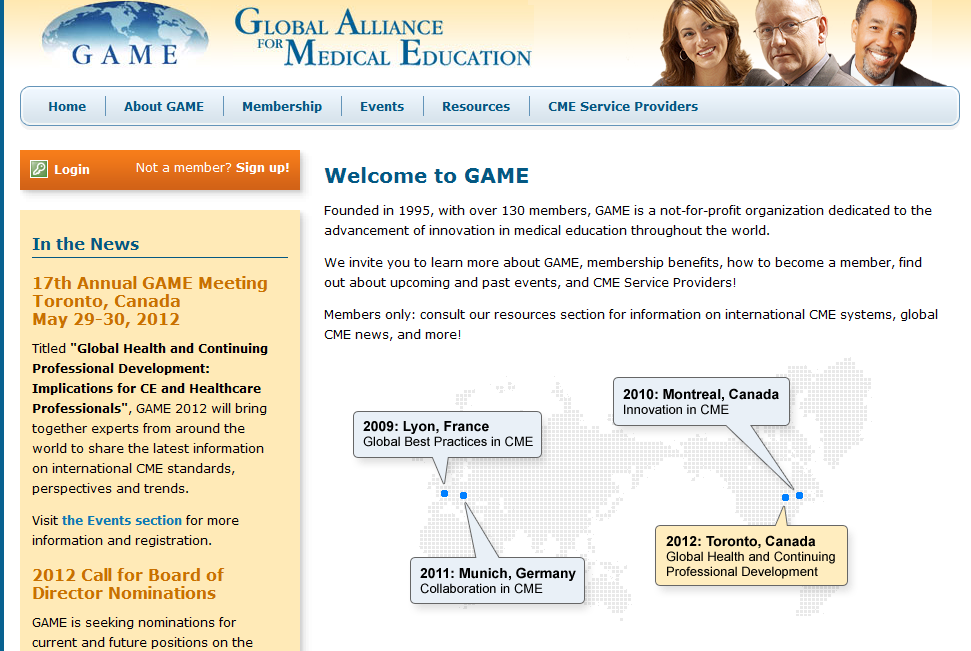Open the 2009 Lyon, France callout

(447, 434)
